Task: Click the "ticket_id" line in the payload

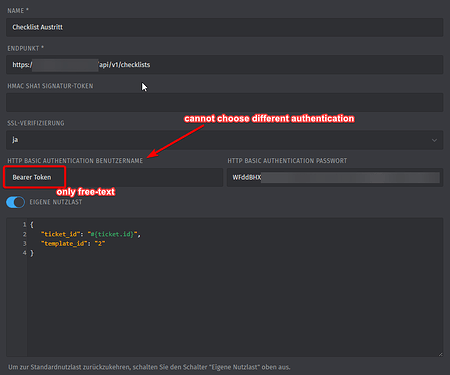Action: [91, 234]
